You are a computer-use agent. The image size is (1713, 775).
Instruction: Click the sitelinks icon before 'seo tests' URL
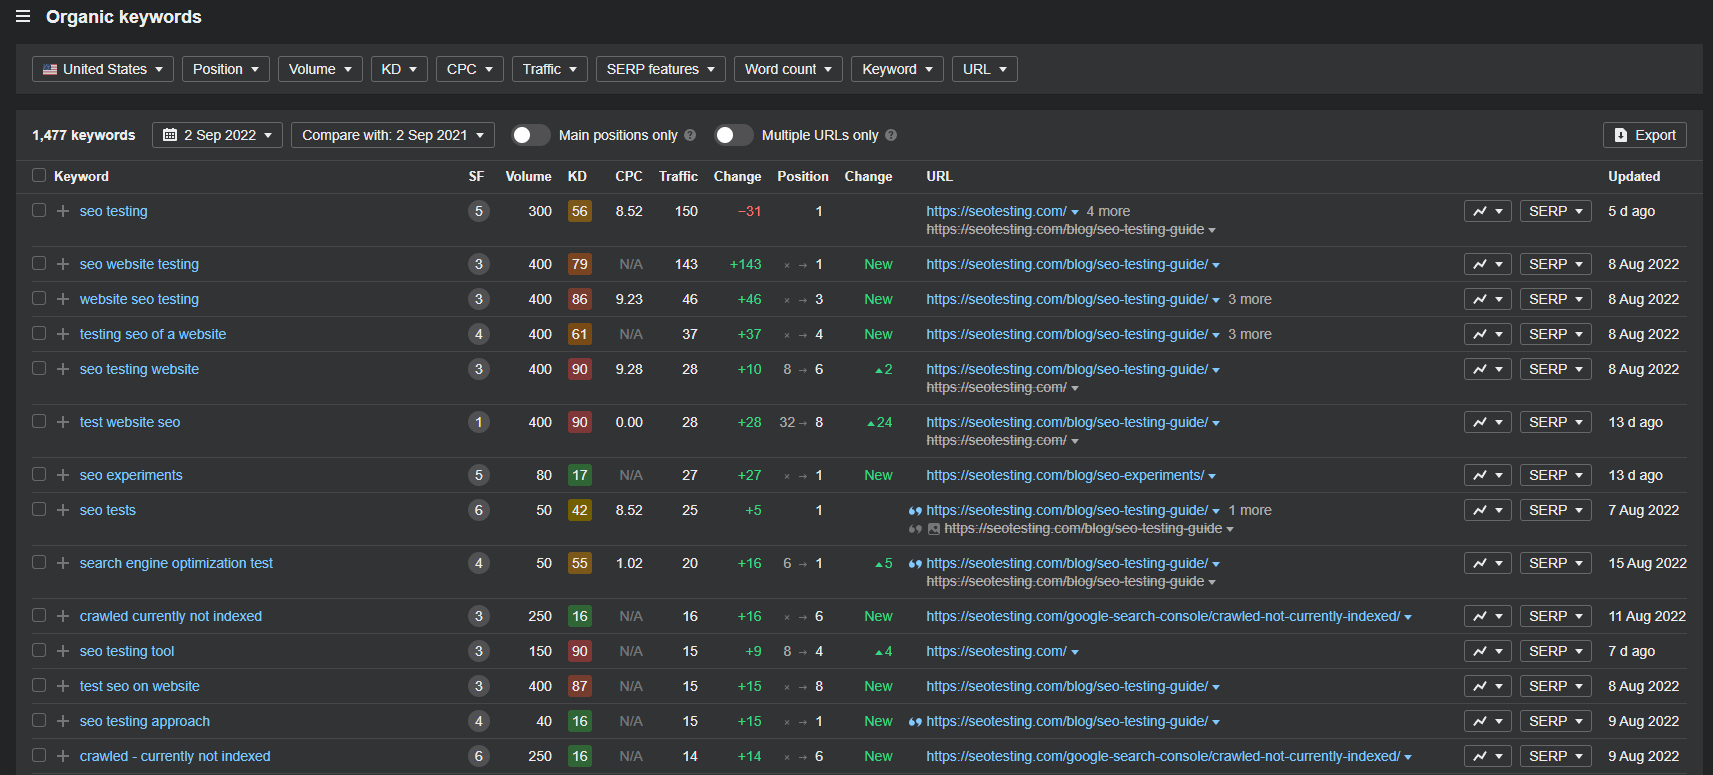click(915, 510)
